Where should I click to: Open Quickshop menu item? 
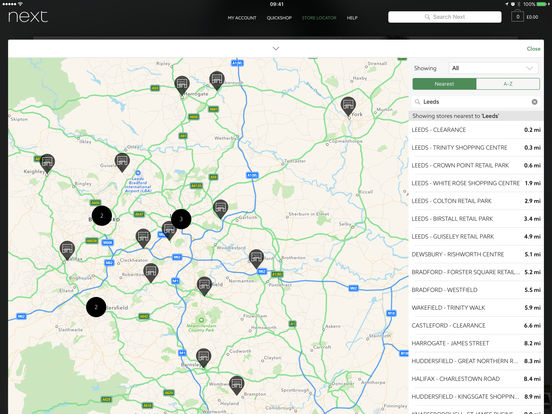(x=279, y=18)
